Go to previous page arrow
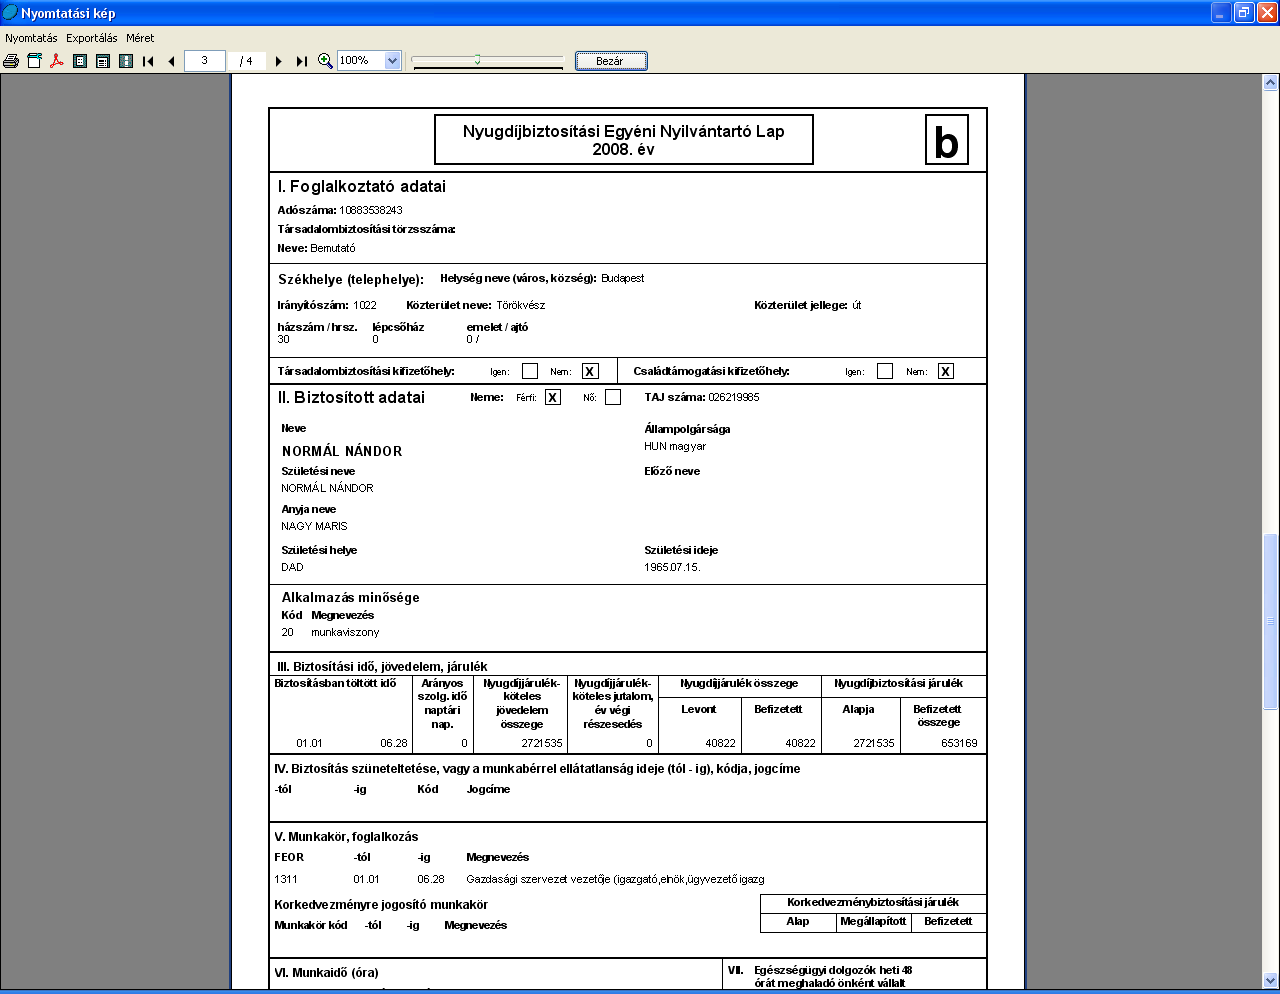This screenshot has height=994, width=1280. tap(172, 61)
